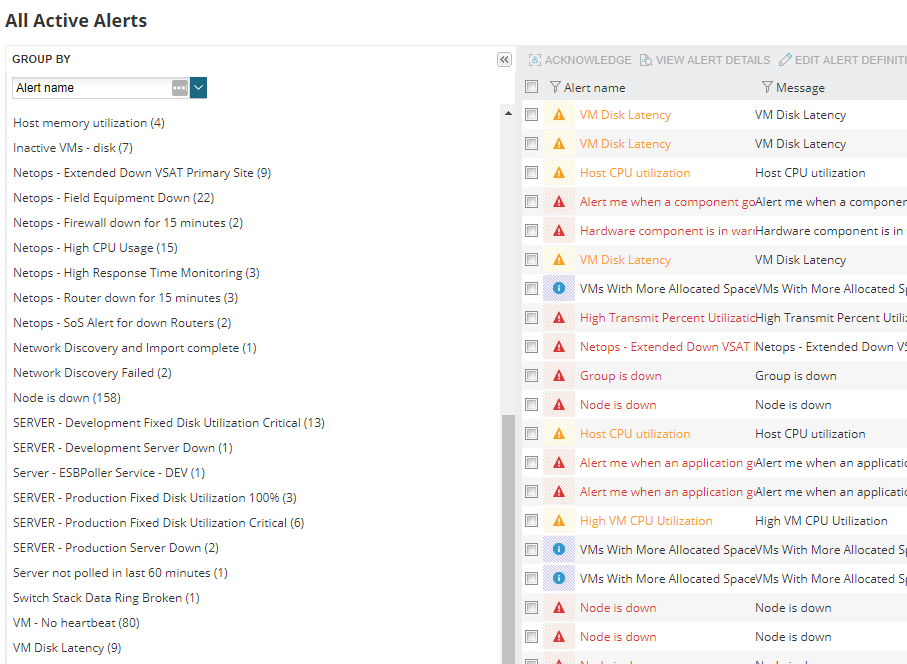Select SERVER - Production Fixed Disk Utilization Critical (6)
907x664 pixels.
pos(158,522)
